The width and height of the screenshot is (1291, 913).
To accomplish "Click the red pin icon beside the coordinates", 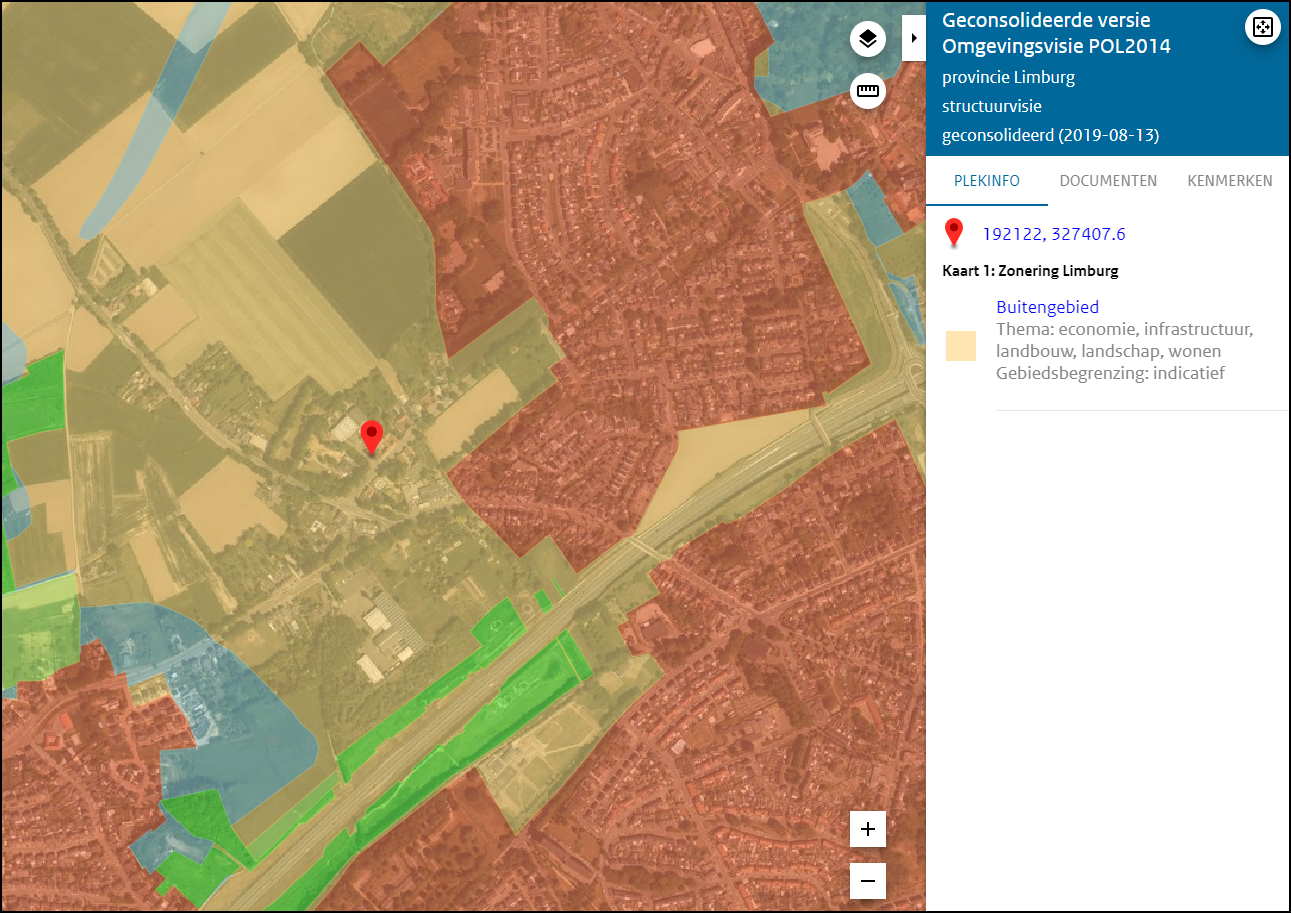I will pyautogui.click(x=954, y=233).
